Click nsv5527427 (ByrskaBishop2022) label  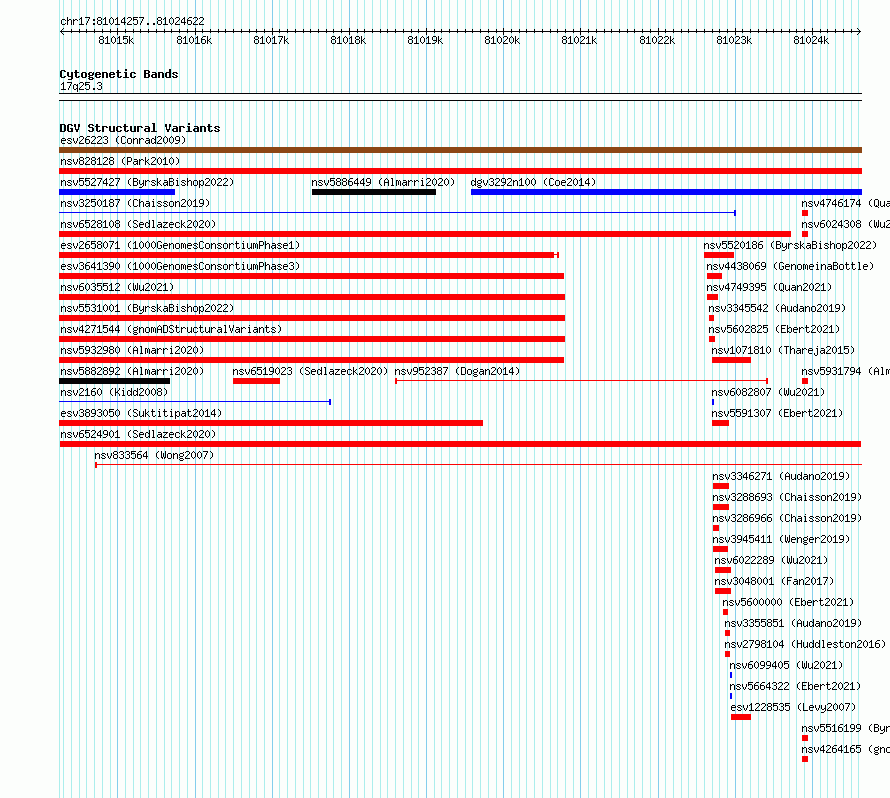coord(147,182)
